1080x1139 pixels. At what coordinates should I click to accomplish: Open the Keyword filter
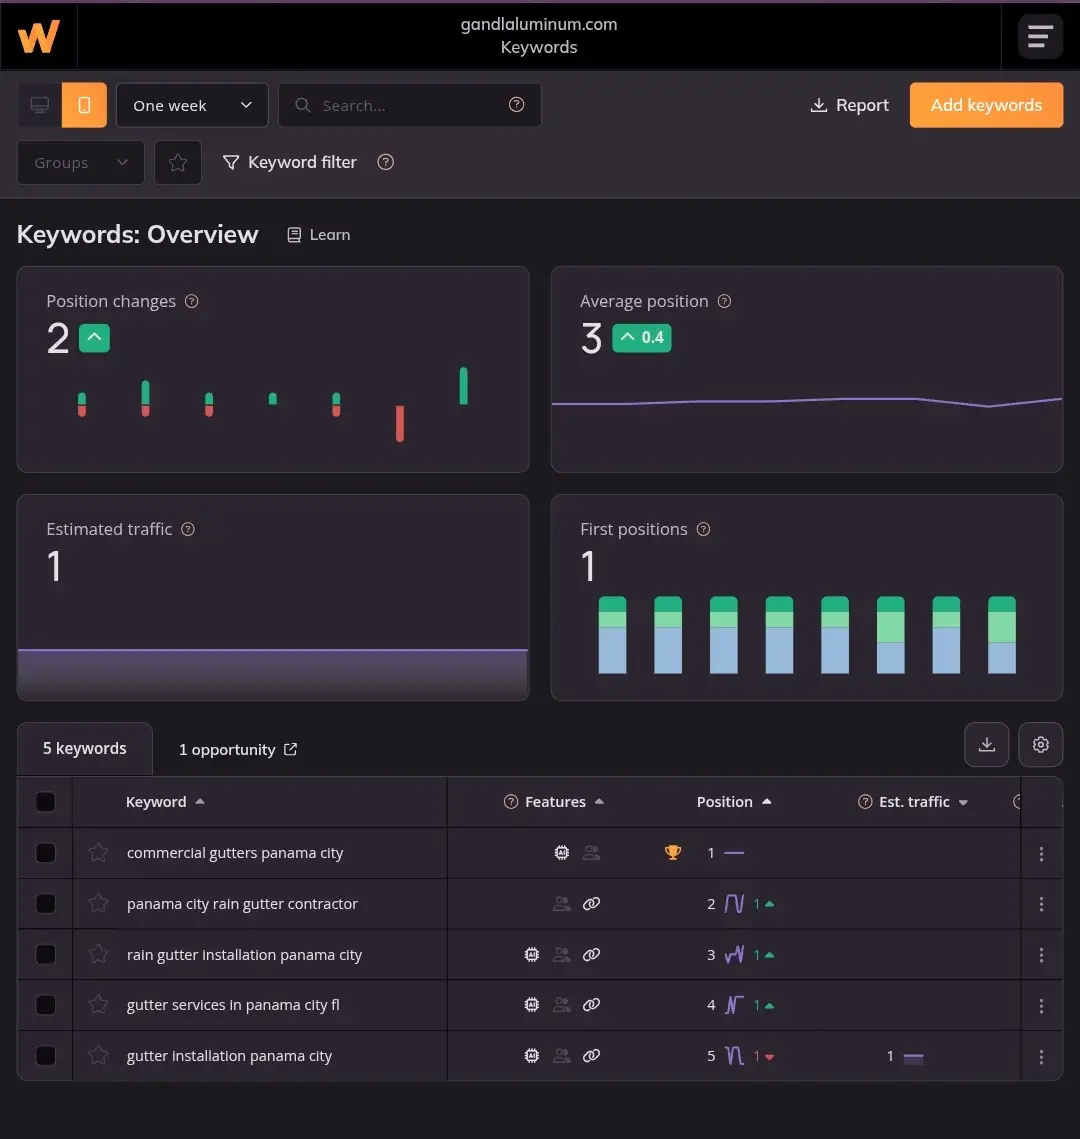pos(290,162)
